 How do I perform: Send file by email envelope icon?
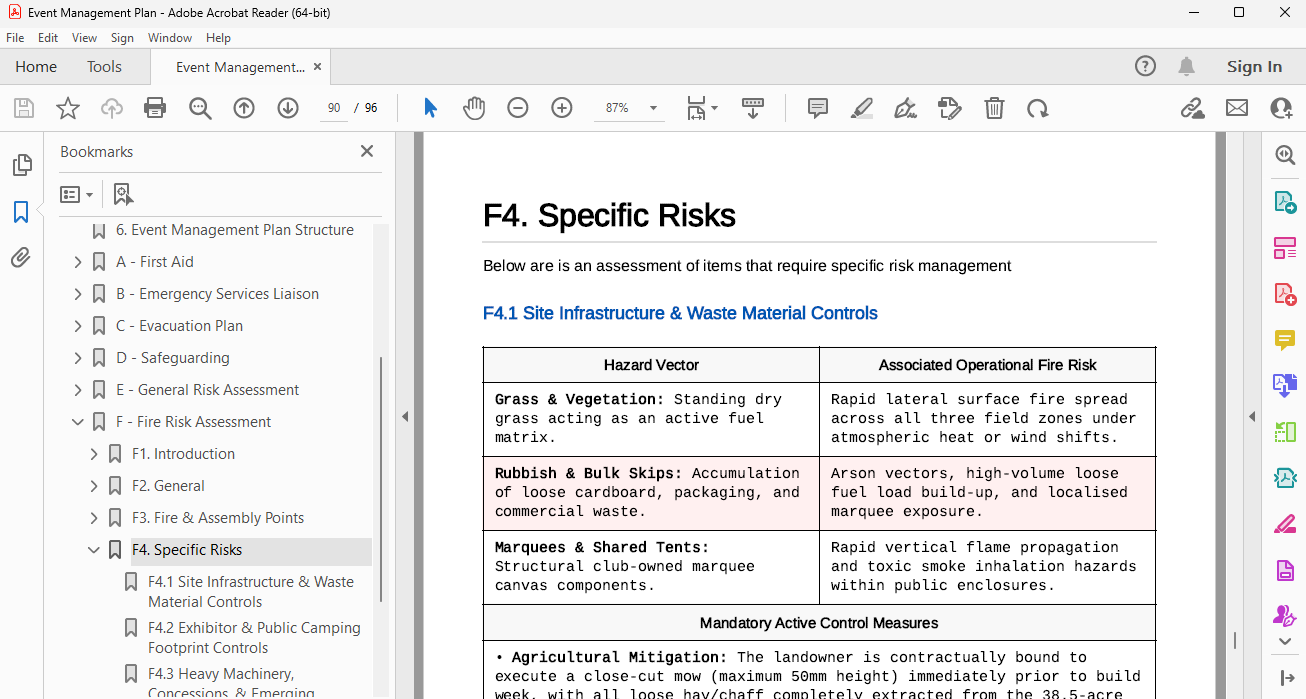pyautogui.click(x=1237, y=108)
